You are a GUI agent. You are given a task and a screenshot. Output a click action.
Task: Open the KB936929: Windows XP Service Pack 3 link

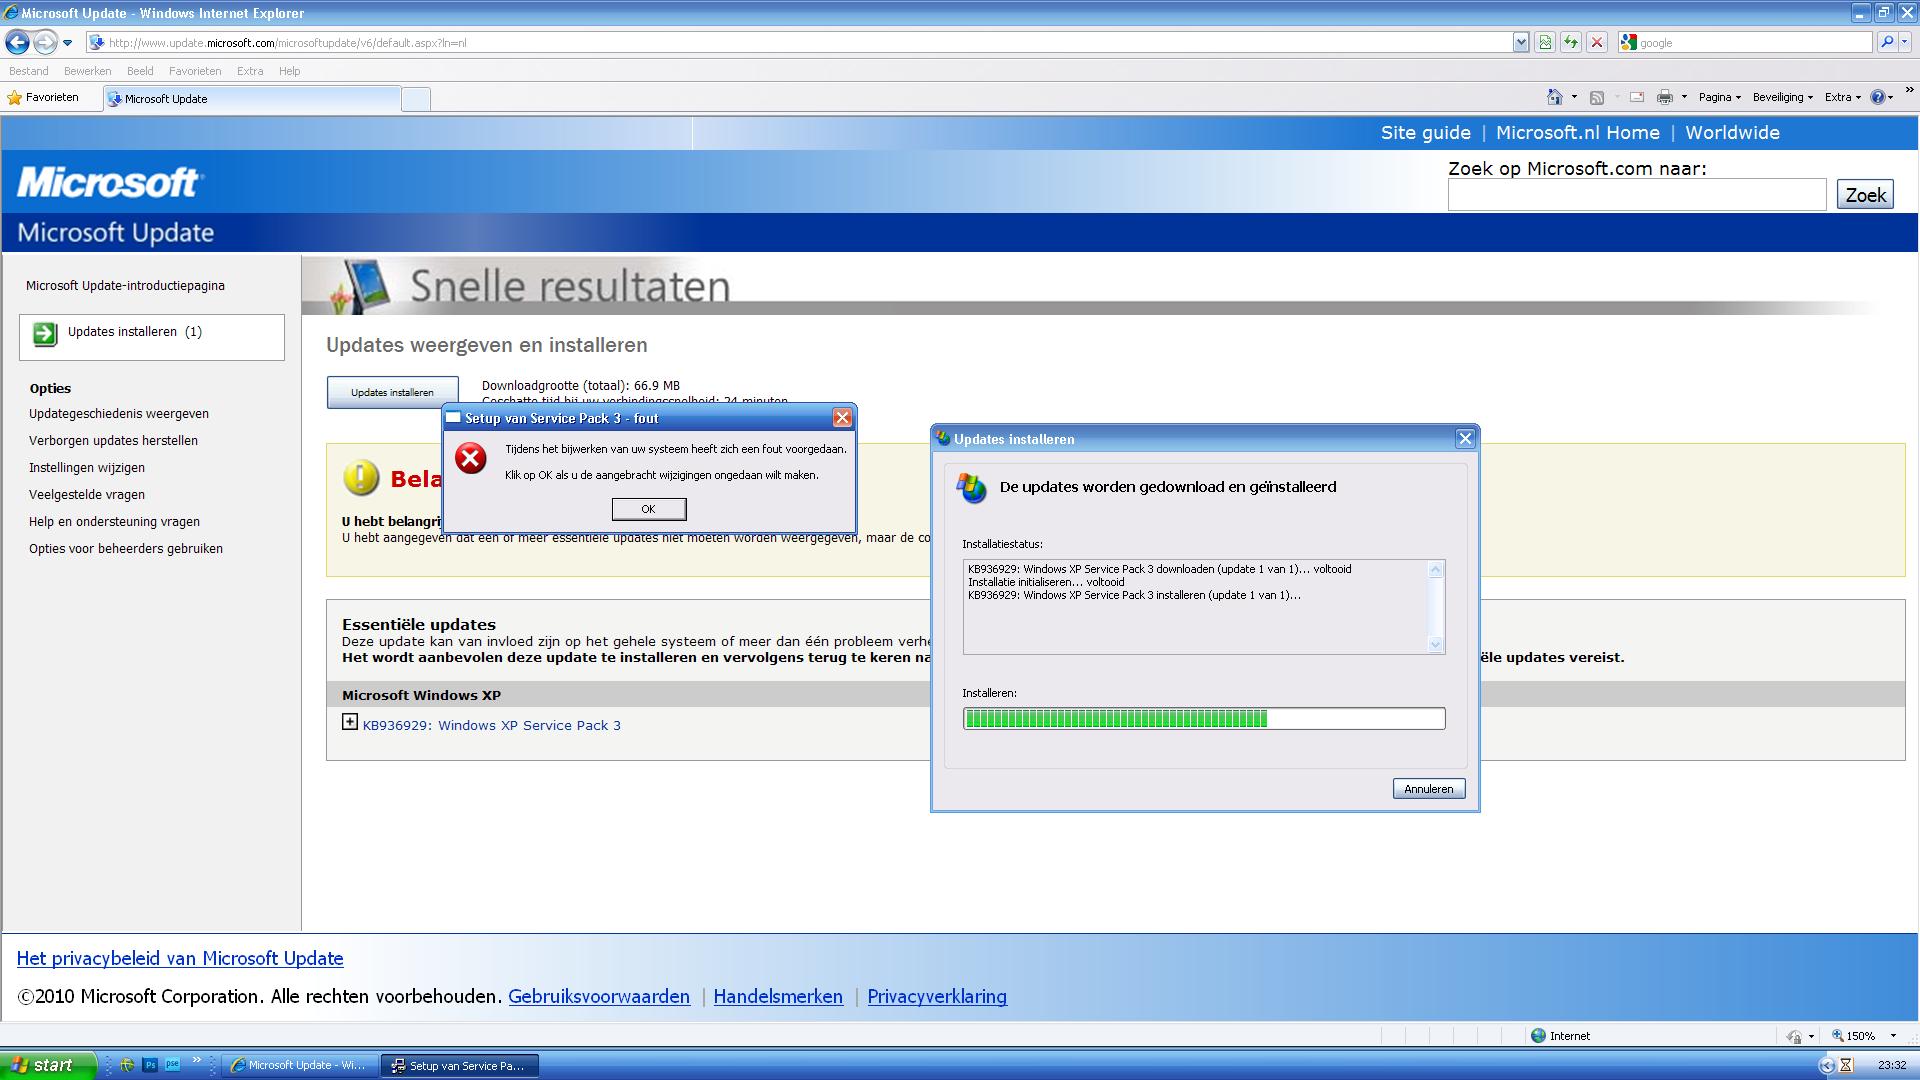point(491,725)
